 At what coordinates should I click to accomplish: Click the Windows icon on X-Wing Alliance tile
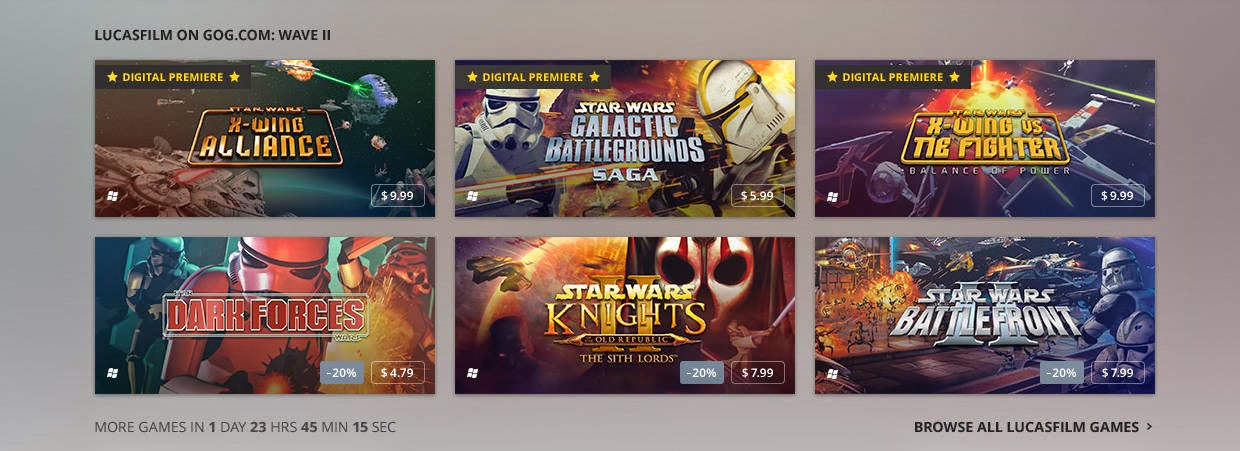coord(113,196)
